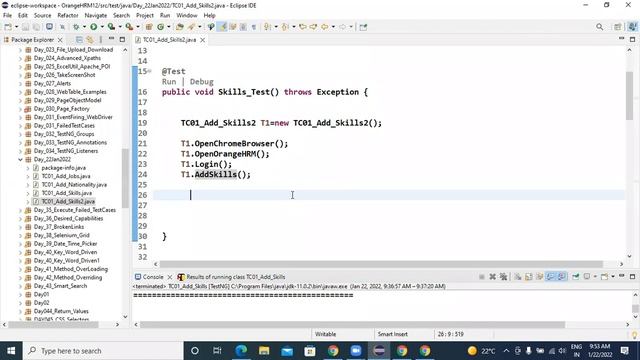
Task: Open the Source menu
Action: (x=42, y=16)
